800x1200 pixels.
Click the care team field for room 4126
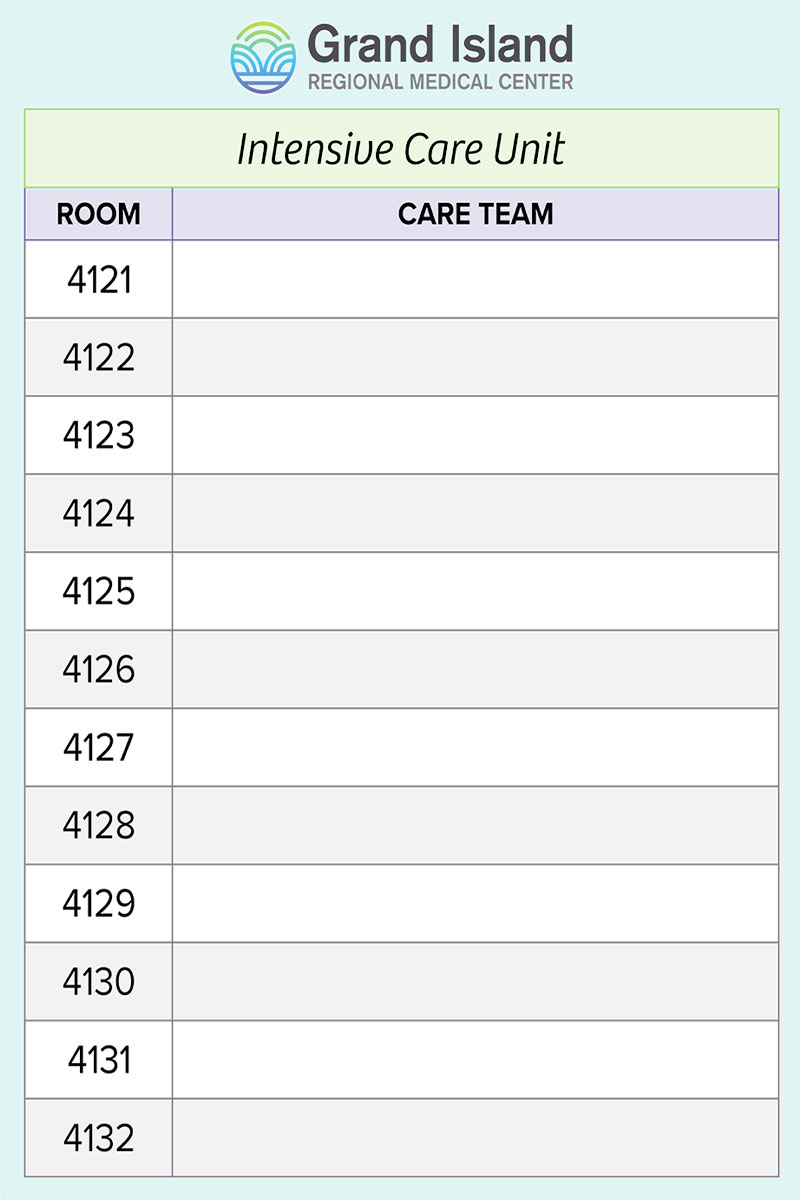pos(476,669)
